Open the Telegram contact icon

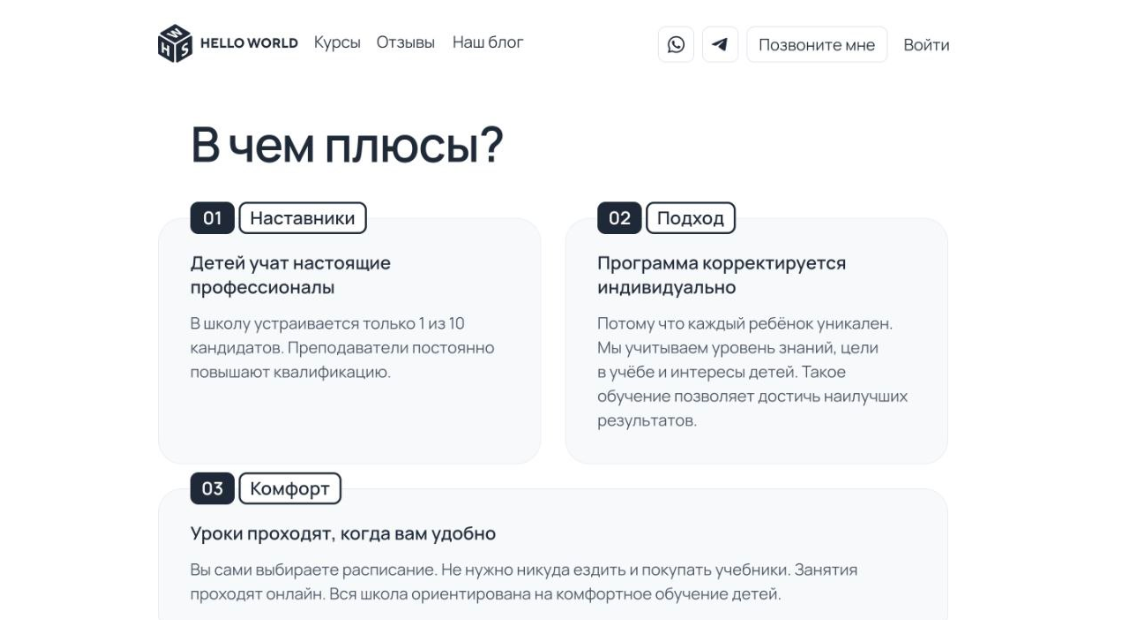pos(719,45)
